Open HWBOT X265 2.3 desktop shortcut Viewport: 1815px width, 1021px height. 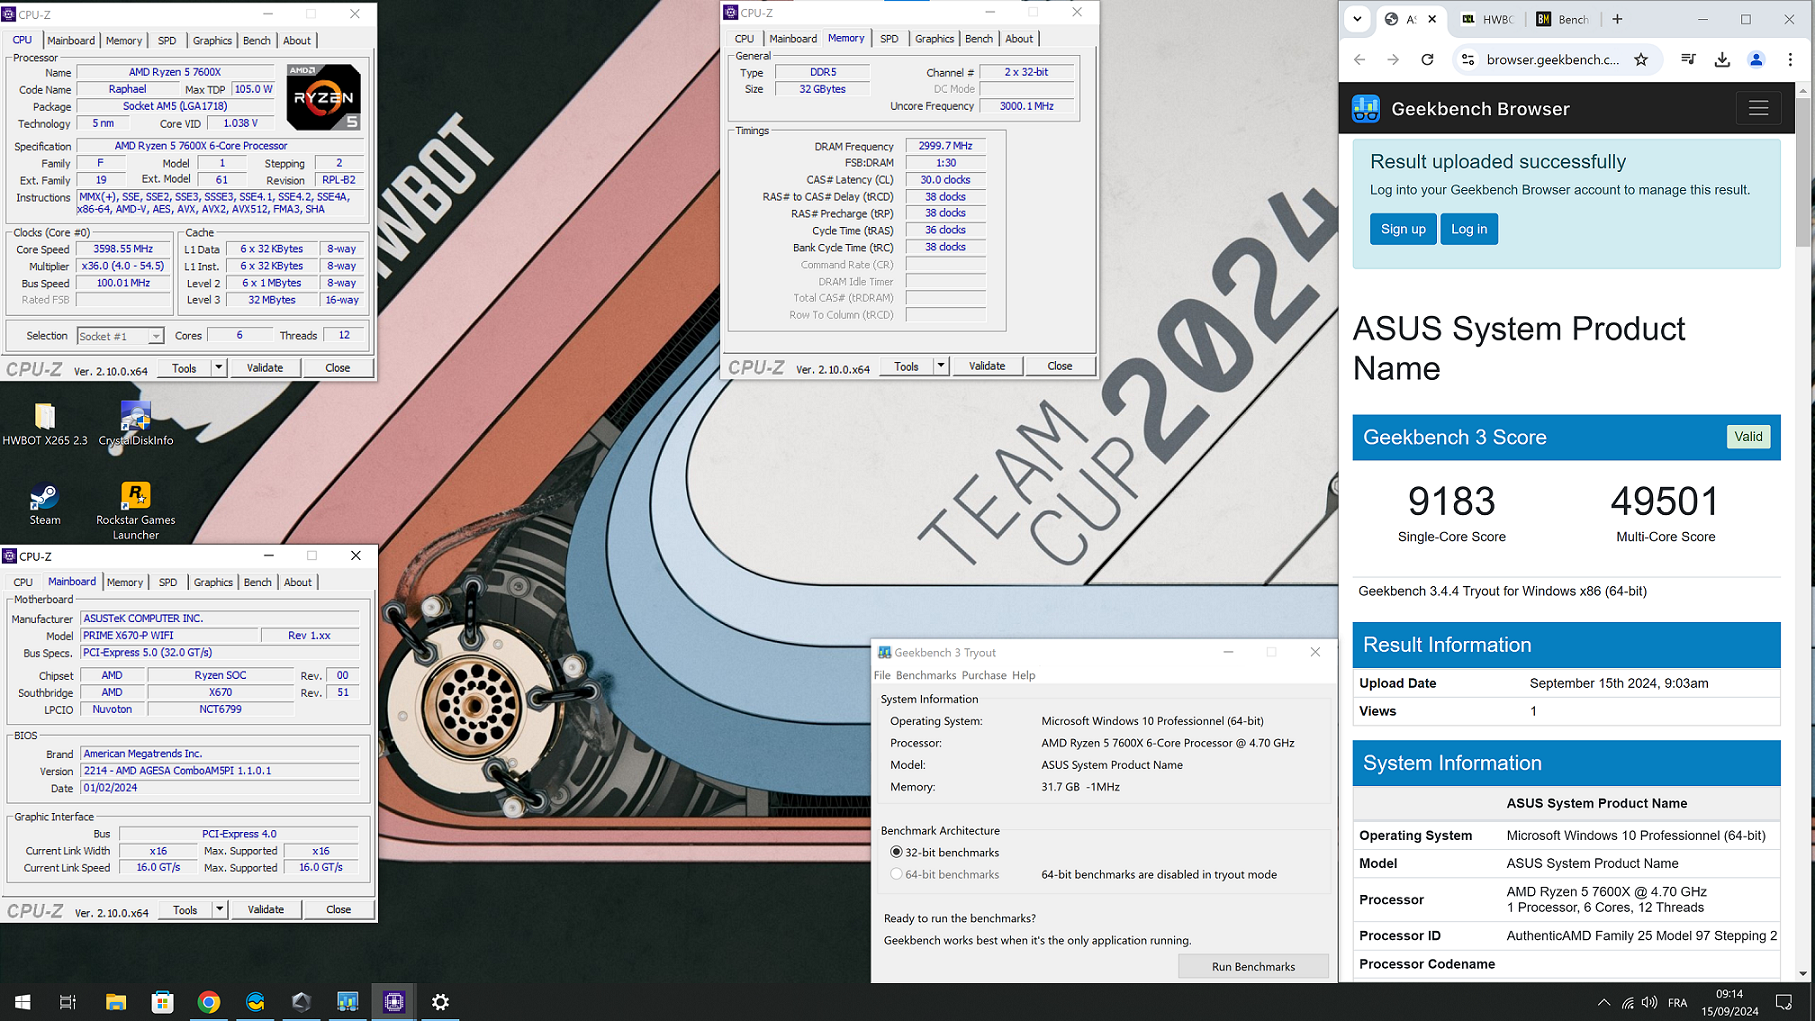[45, 423]
